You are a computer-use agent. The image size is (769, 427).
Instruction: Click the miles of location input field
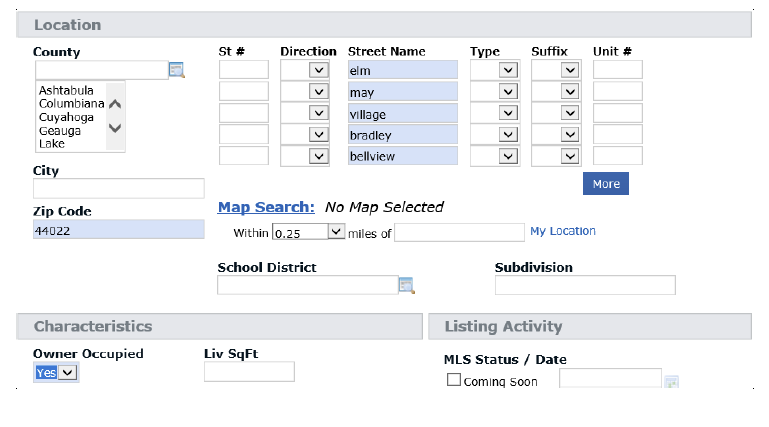coord(459,232)
